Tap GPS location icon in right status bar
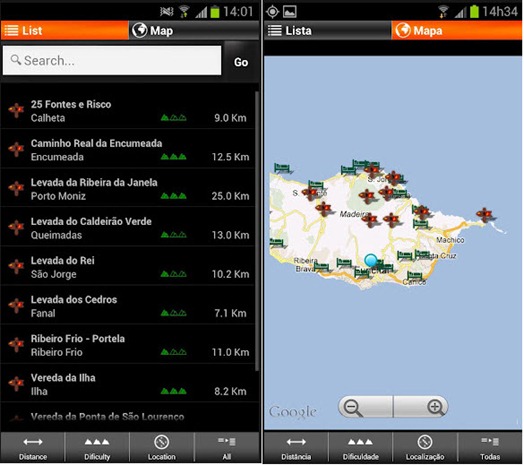524x465 pixels. pos(272,12)
